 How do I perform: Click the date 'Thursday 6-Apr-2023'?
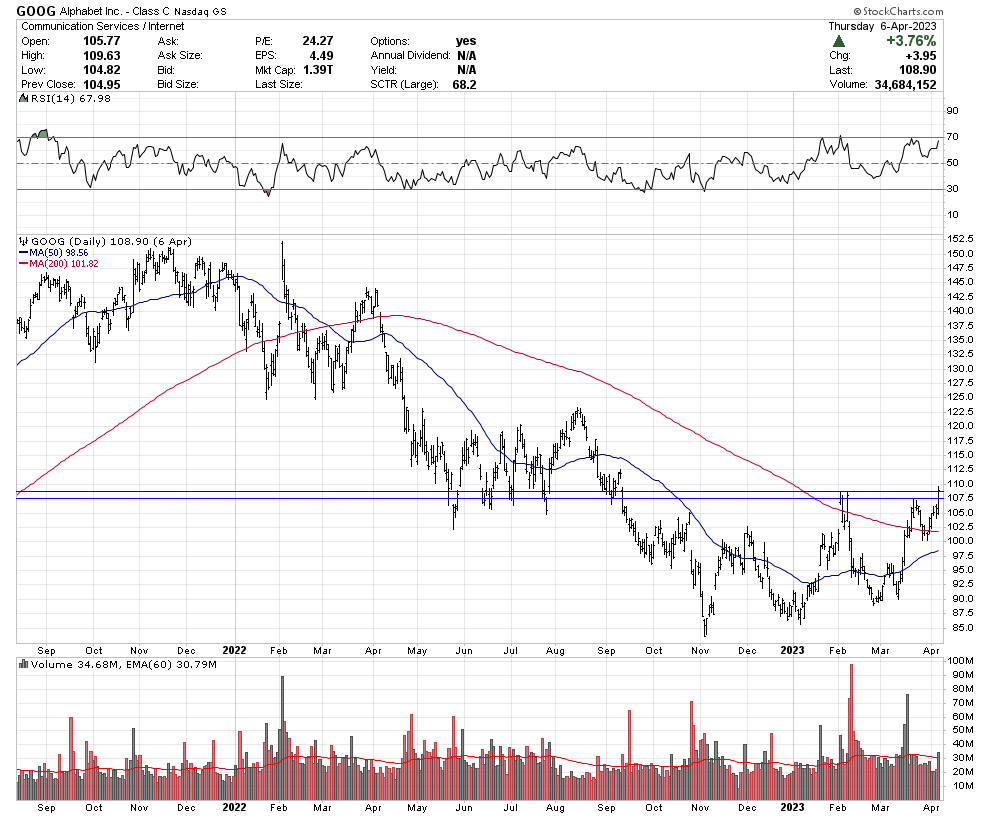point(882,27)
